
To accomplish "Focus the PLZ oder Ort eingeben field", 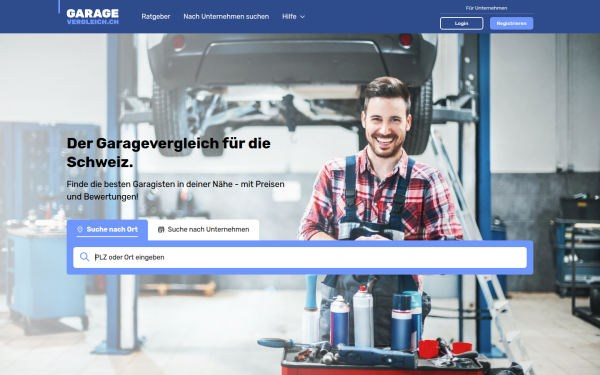I will click(300, 257).
